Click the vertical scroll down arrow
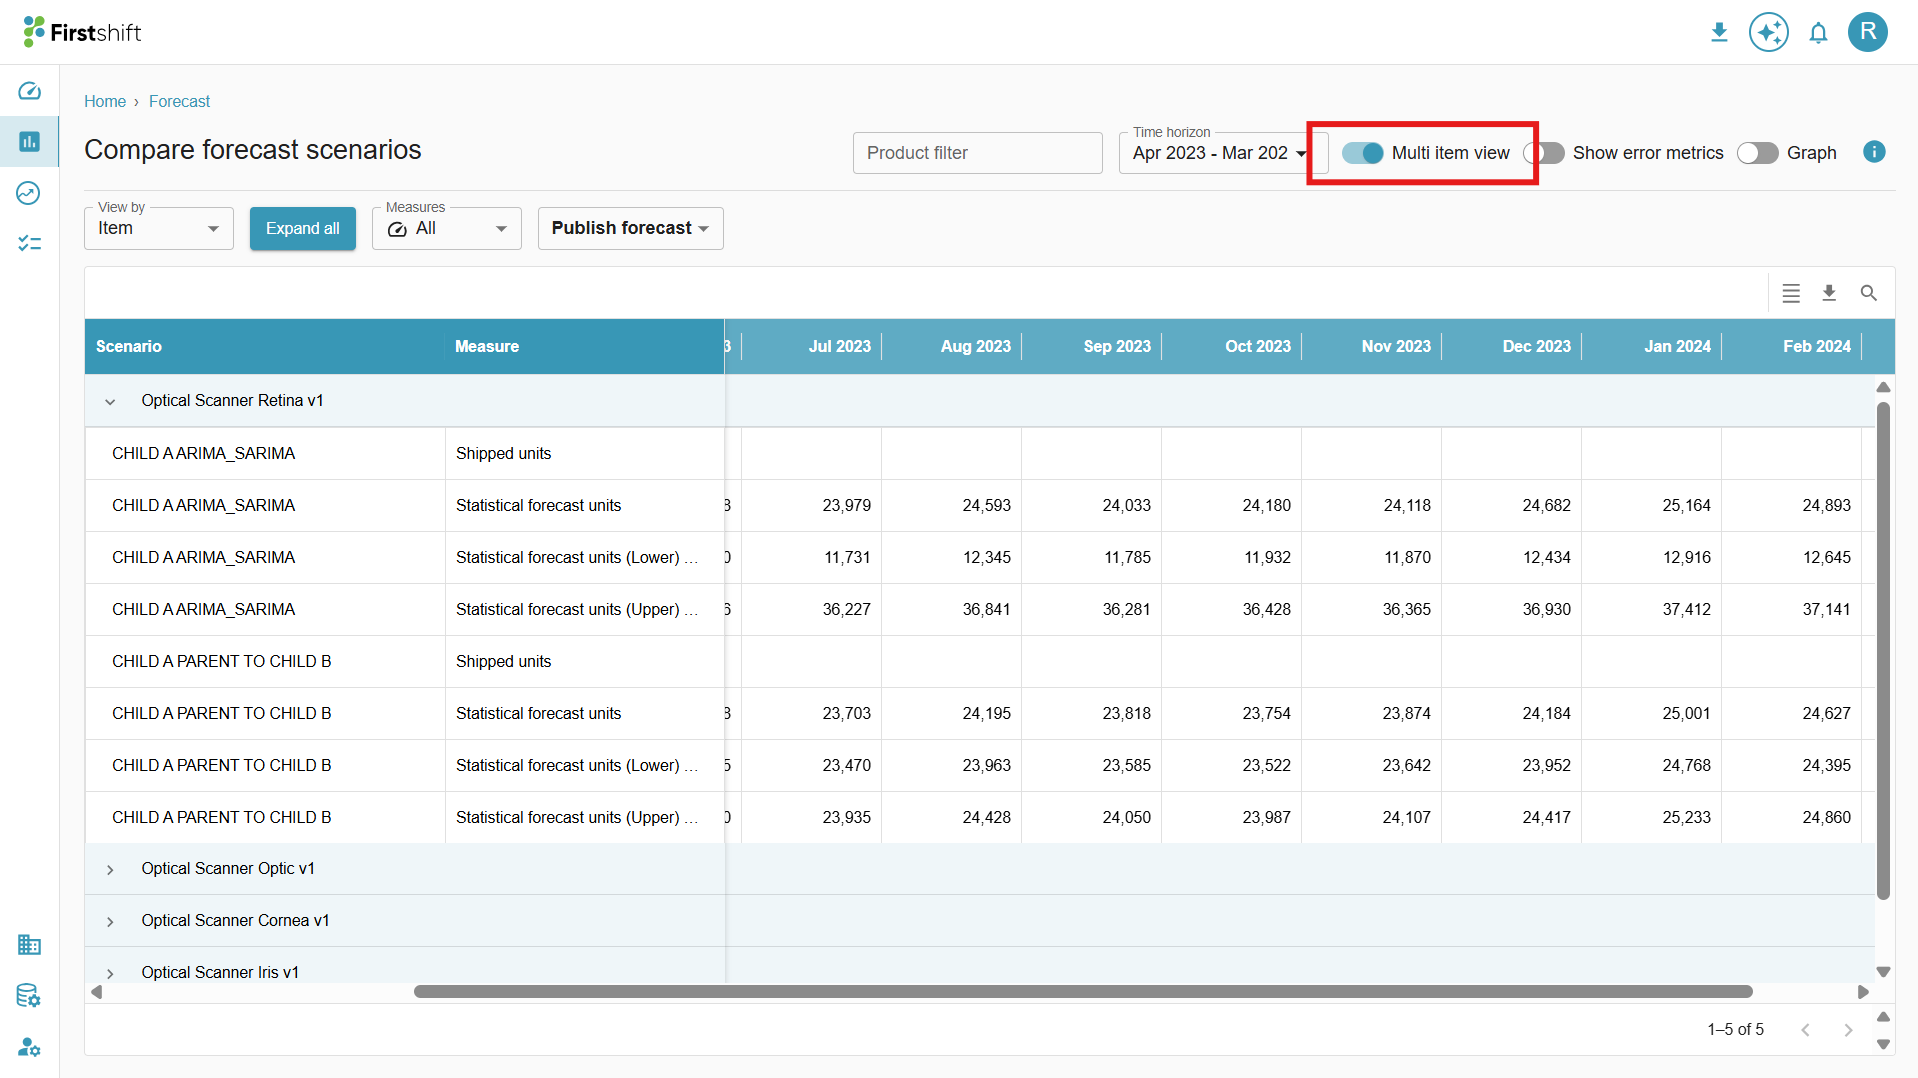 1883,972
